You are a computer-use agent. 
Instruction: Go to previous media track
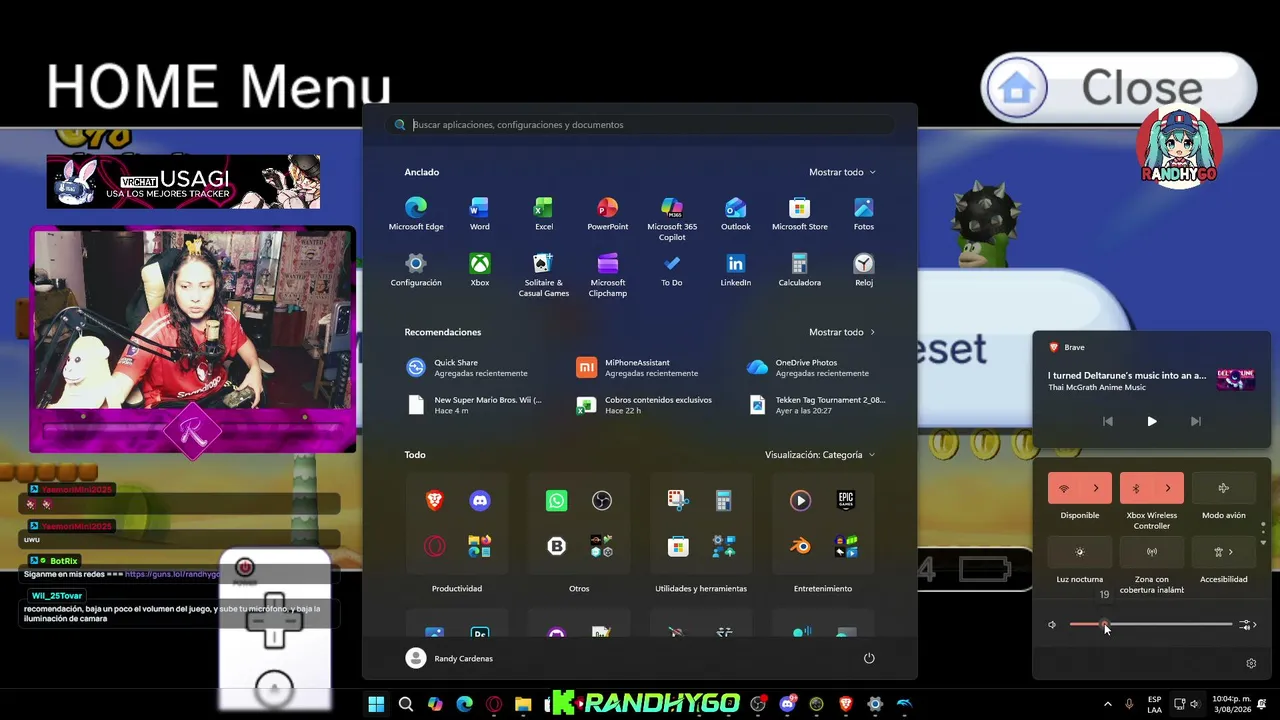tap(1108, 422)
